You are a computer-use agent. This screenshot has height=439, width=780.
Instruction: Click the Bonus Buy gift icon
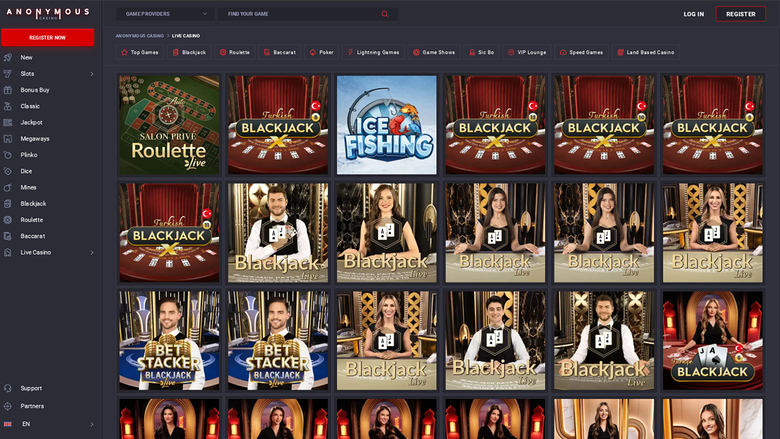(x=7, y=90)
